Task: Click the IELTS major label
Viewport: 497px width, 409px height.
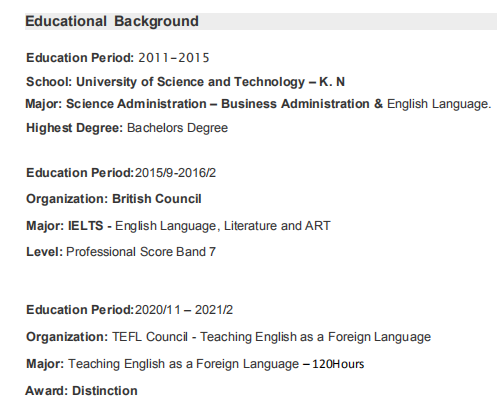Action: [86, 226]
